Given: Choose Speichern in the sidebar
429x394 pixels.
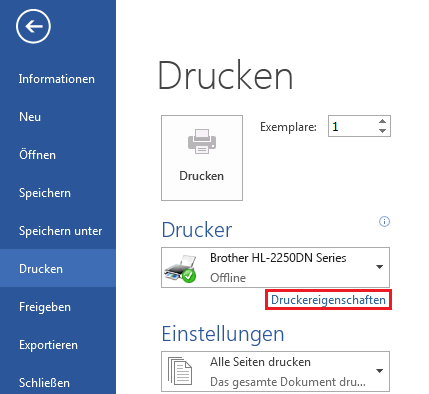Looking at the screenshot, I should coord(45,193).
